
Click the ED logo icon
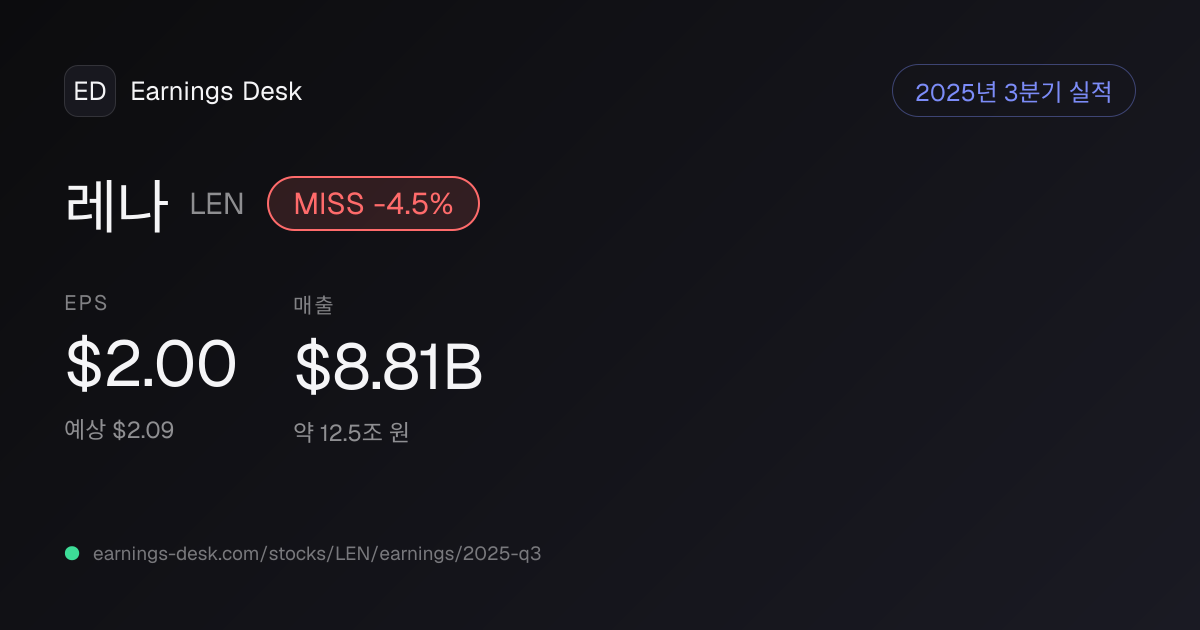coord(90,91)
